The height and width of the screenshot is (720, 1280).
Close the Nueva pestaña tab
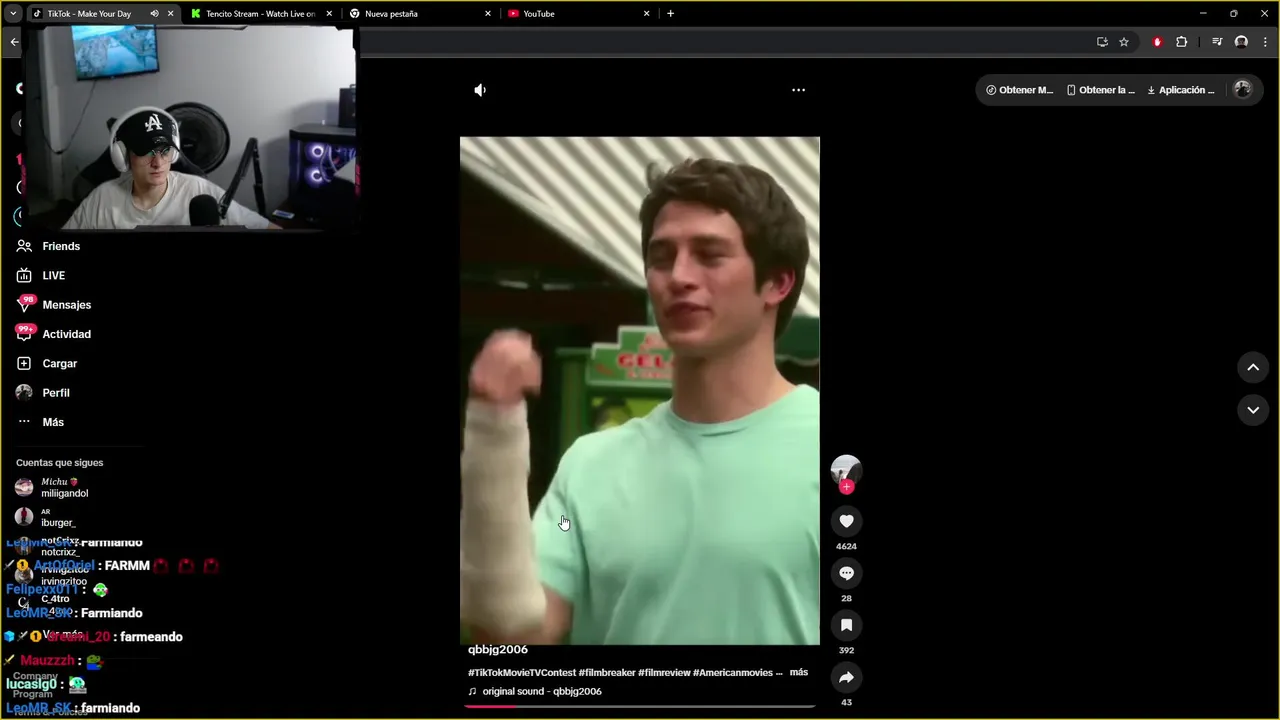point(488,14)
